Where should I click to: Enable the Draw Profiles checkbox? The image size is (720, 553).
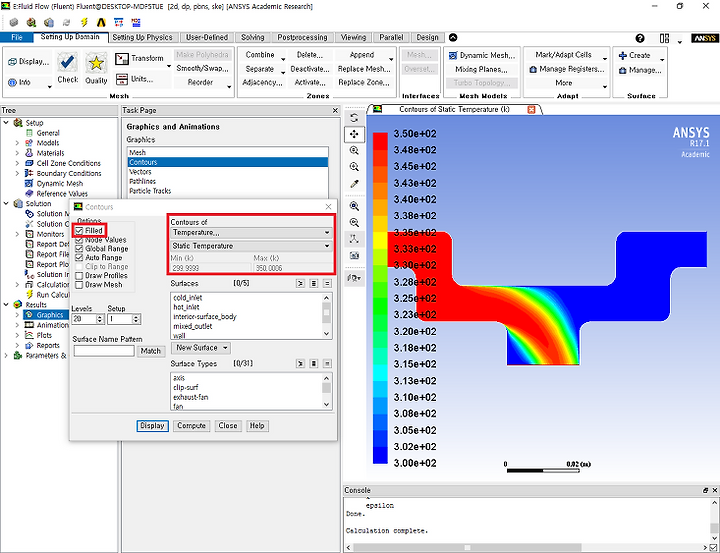click(79, 276)
